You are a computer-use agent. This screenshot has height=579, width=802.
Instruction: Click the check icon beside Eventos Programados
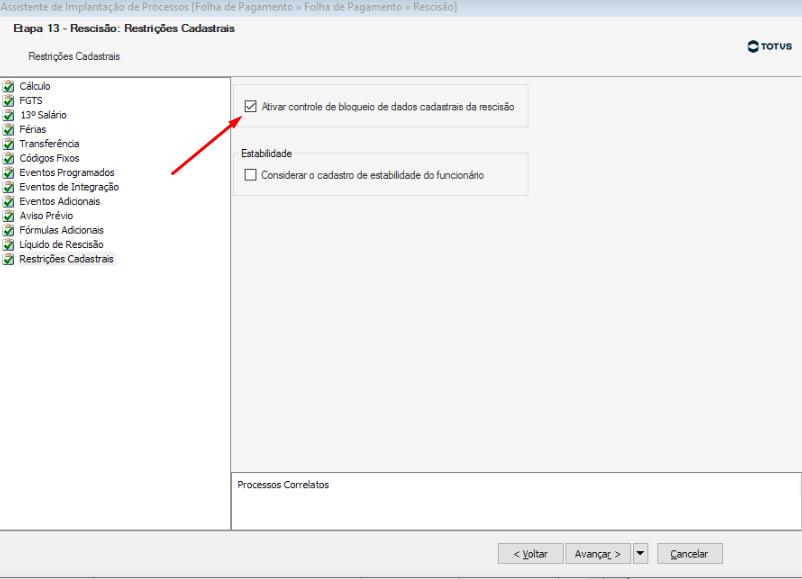pyautogui.click(x=8, y=172)
